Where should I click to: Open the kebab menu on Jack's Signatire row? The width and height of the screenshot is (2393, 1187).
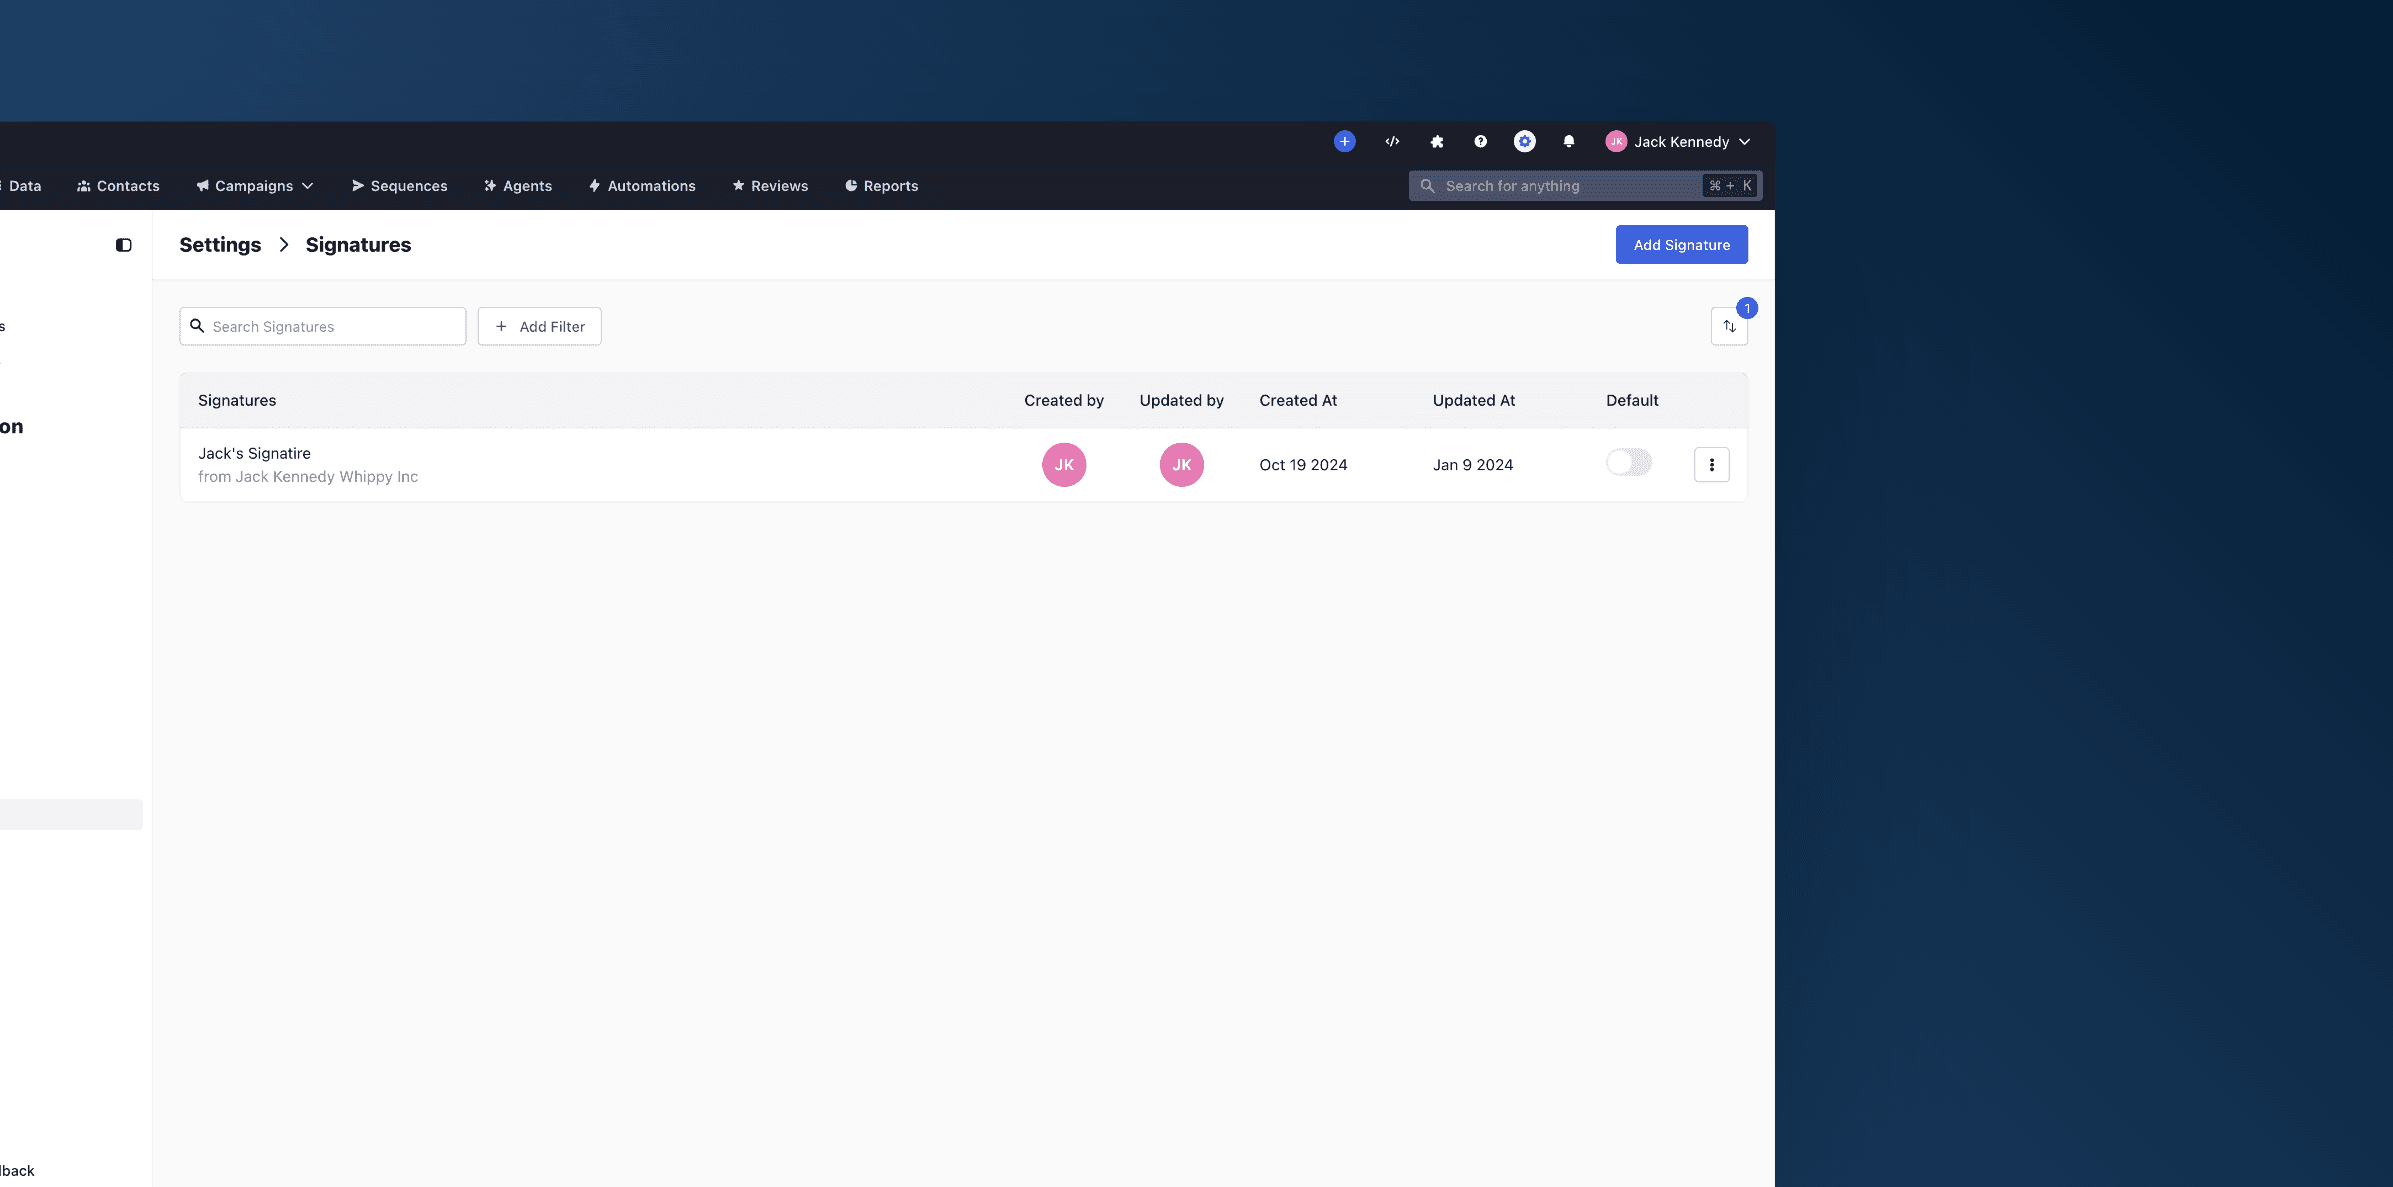[1711, 464]
